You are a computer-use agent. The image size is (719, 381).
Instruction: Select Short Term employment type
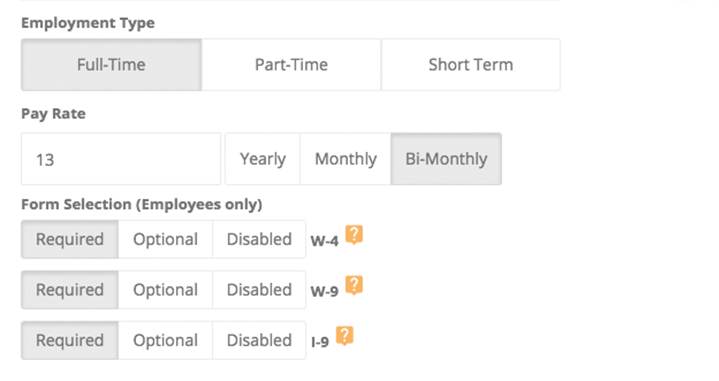pyautogui.click(x=471, y=65)
